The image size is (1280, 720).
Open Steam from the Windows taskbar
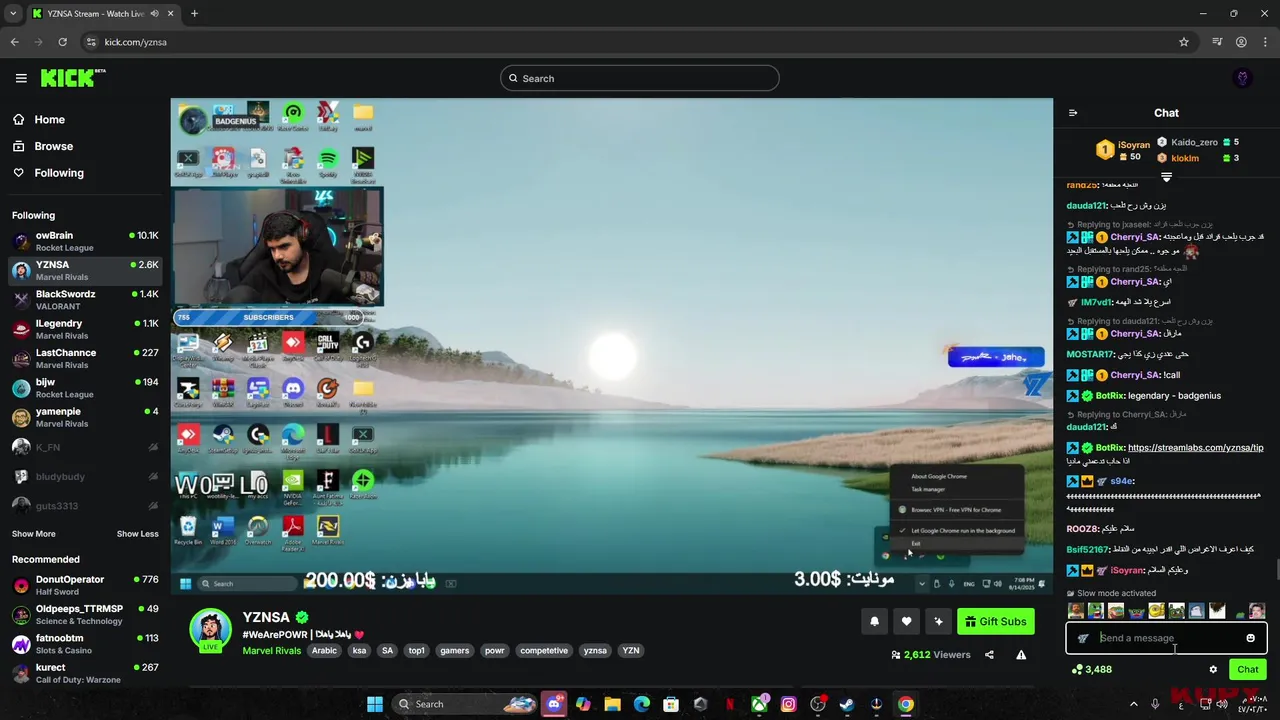coord(847,704)
